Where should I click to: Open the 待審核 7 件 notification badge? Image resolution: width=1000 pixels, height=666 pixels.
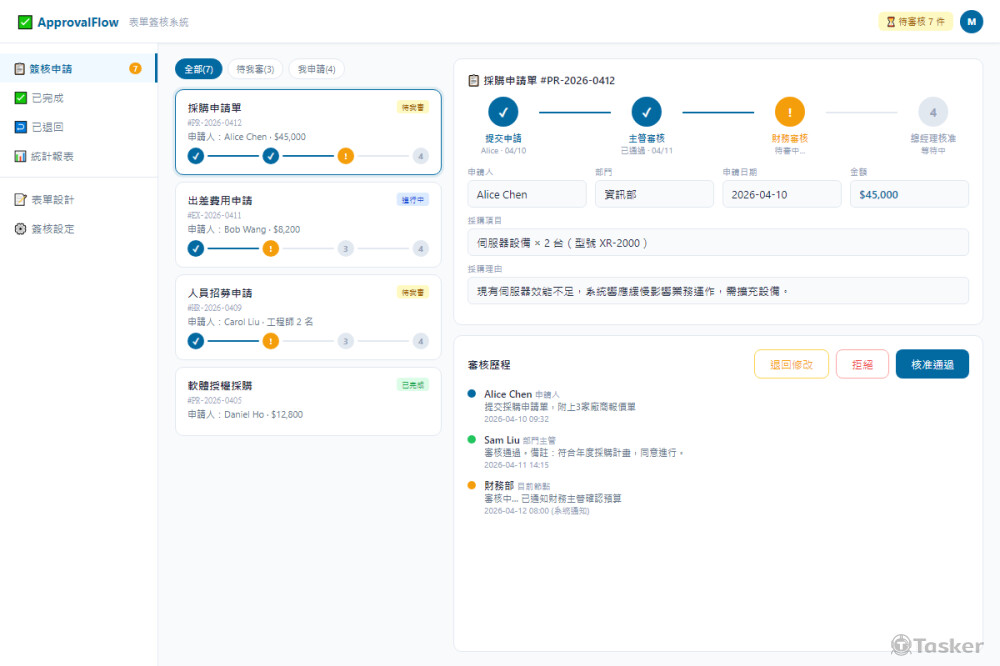916,20
